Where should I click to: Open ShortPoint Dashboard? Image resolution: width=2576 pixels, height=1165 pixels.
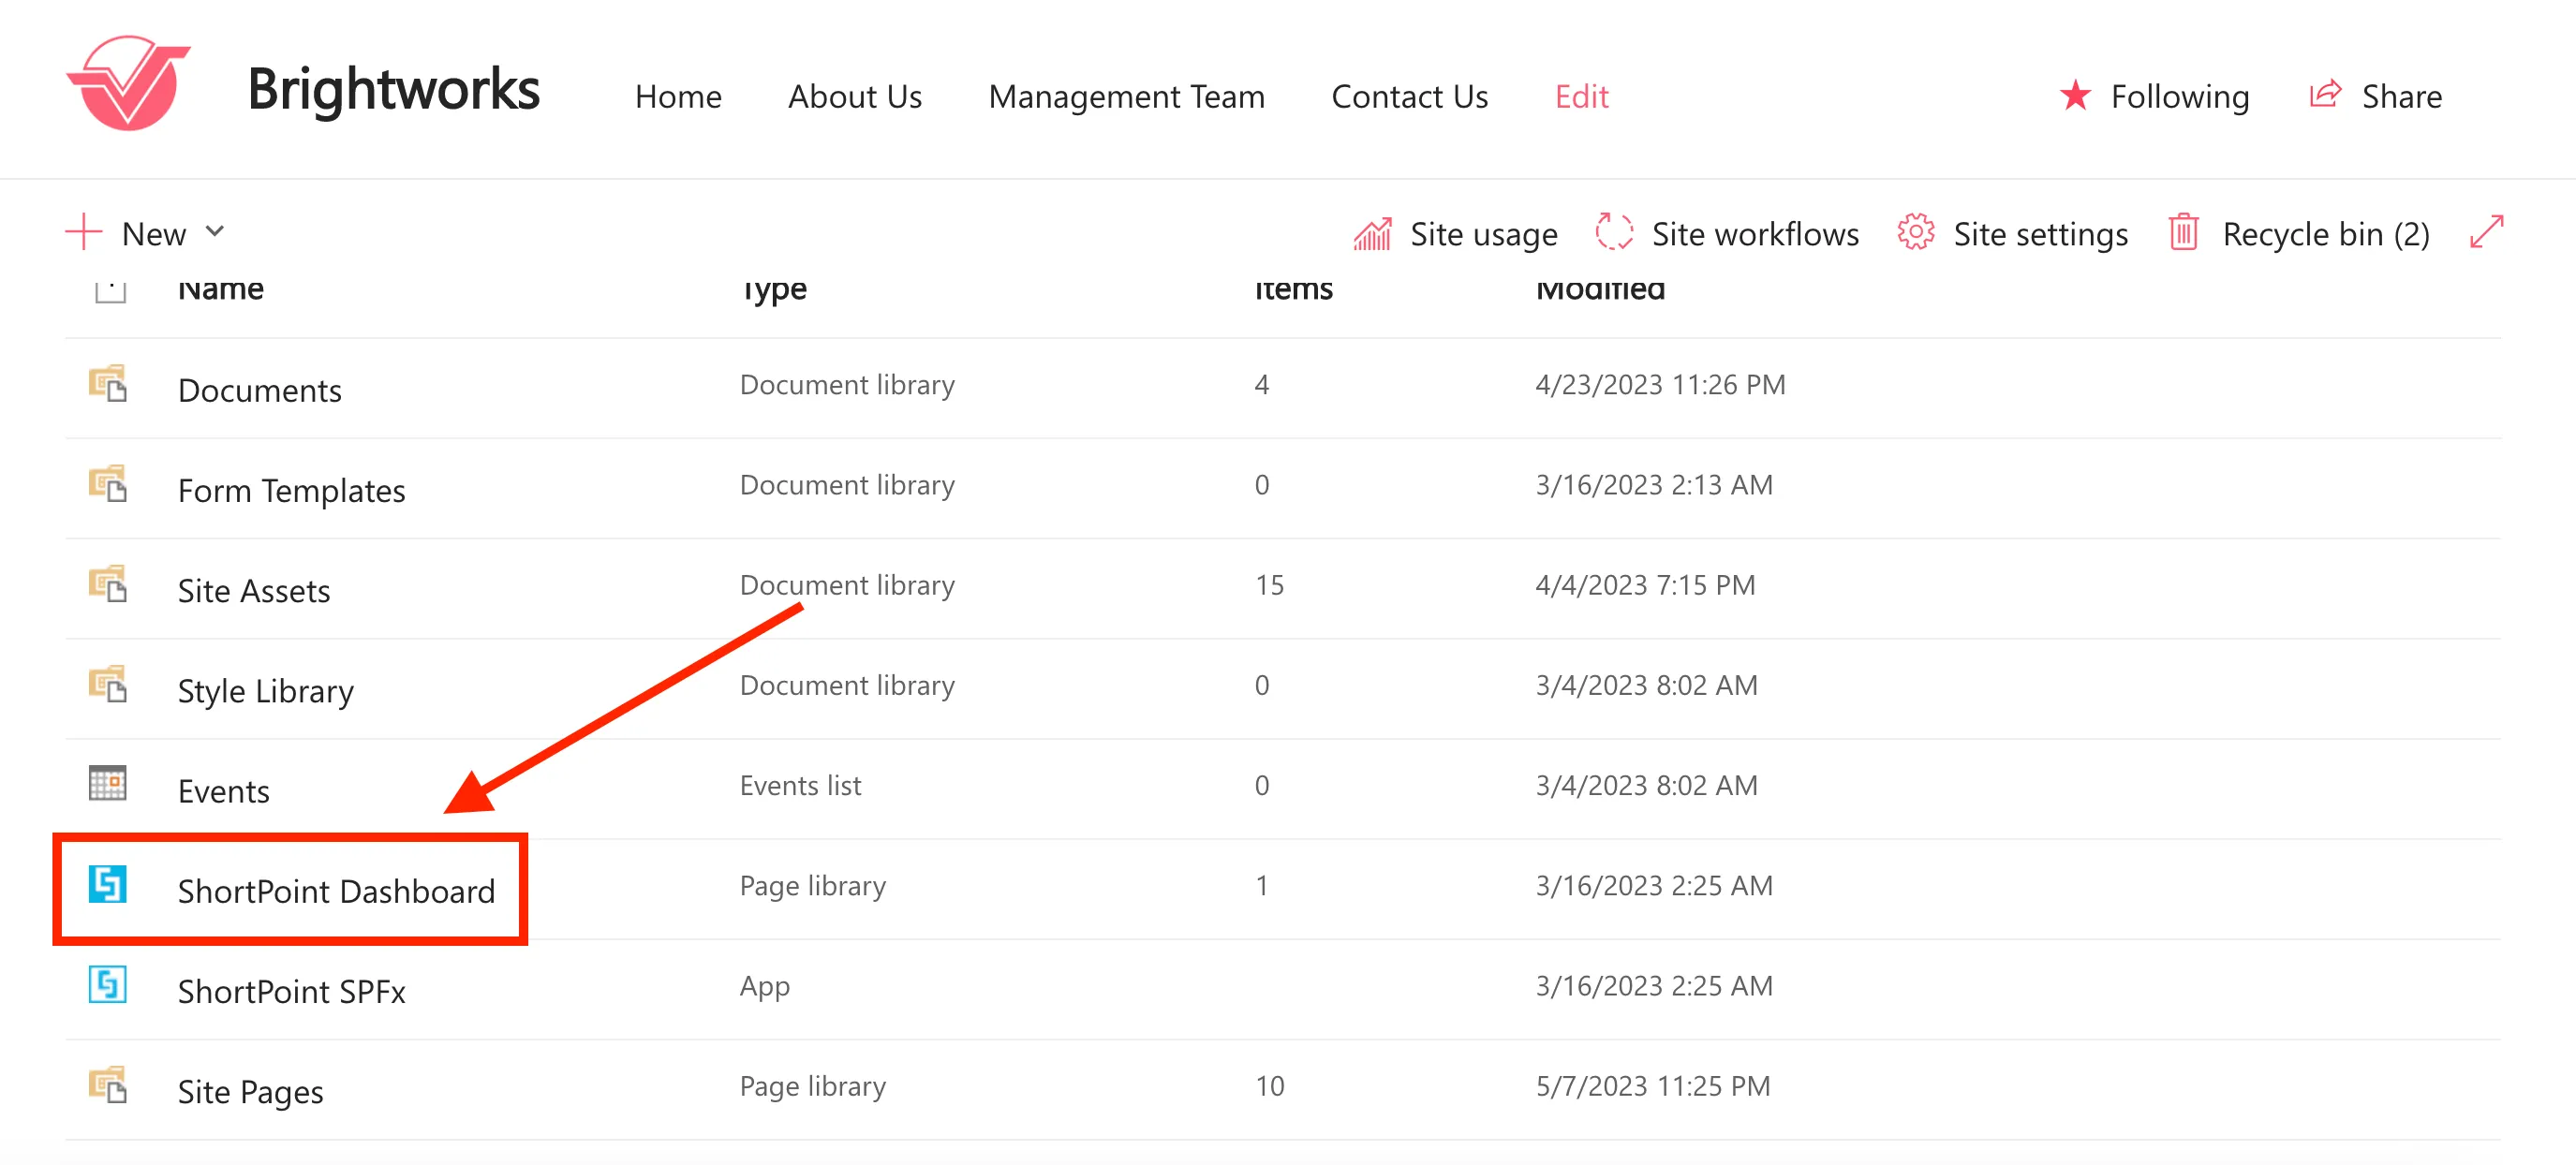point(336,891)
